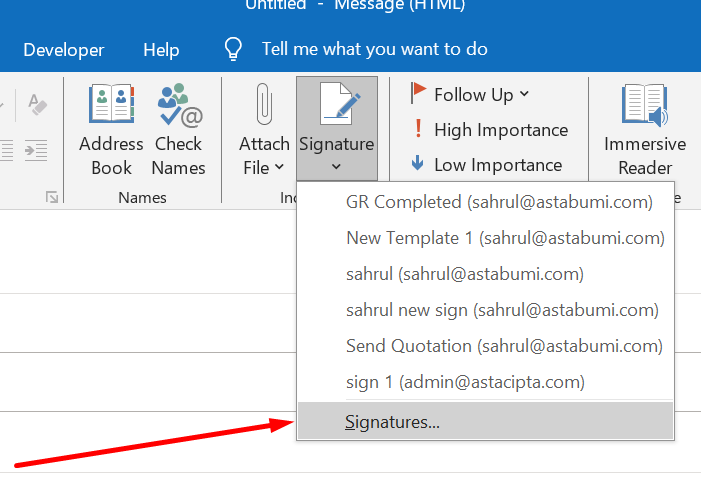The height and width of the screenshot is (490, 701).
Task: Click the Signature pen-and-paper icon
Action: [x=336, y=105]
